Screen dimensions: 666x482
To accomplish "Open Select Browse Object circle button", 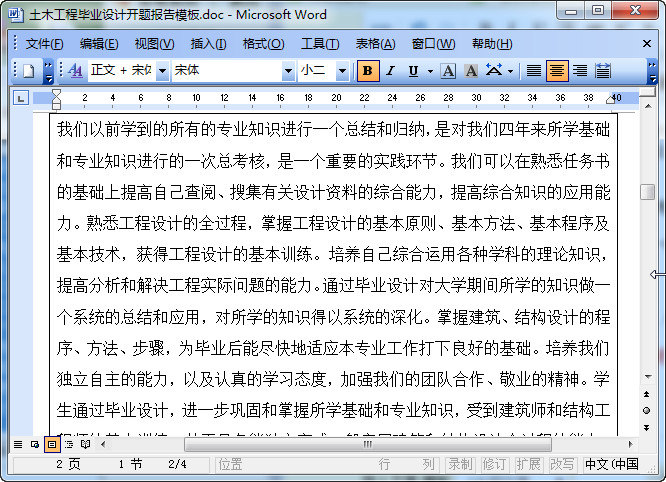I will [646, 411].
